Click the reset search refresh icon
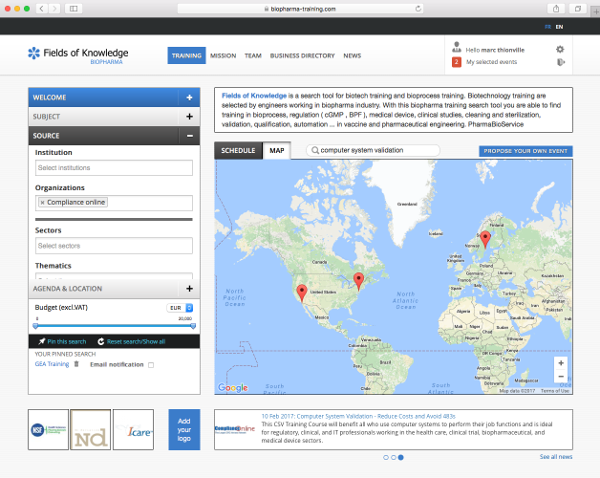Screen dimensions: 600x478 pyautogui.click(x=101, y=341)
